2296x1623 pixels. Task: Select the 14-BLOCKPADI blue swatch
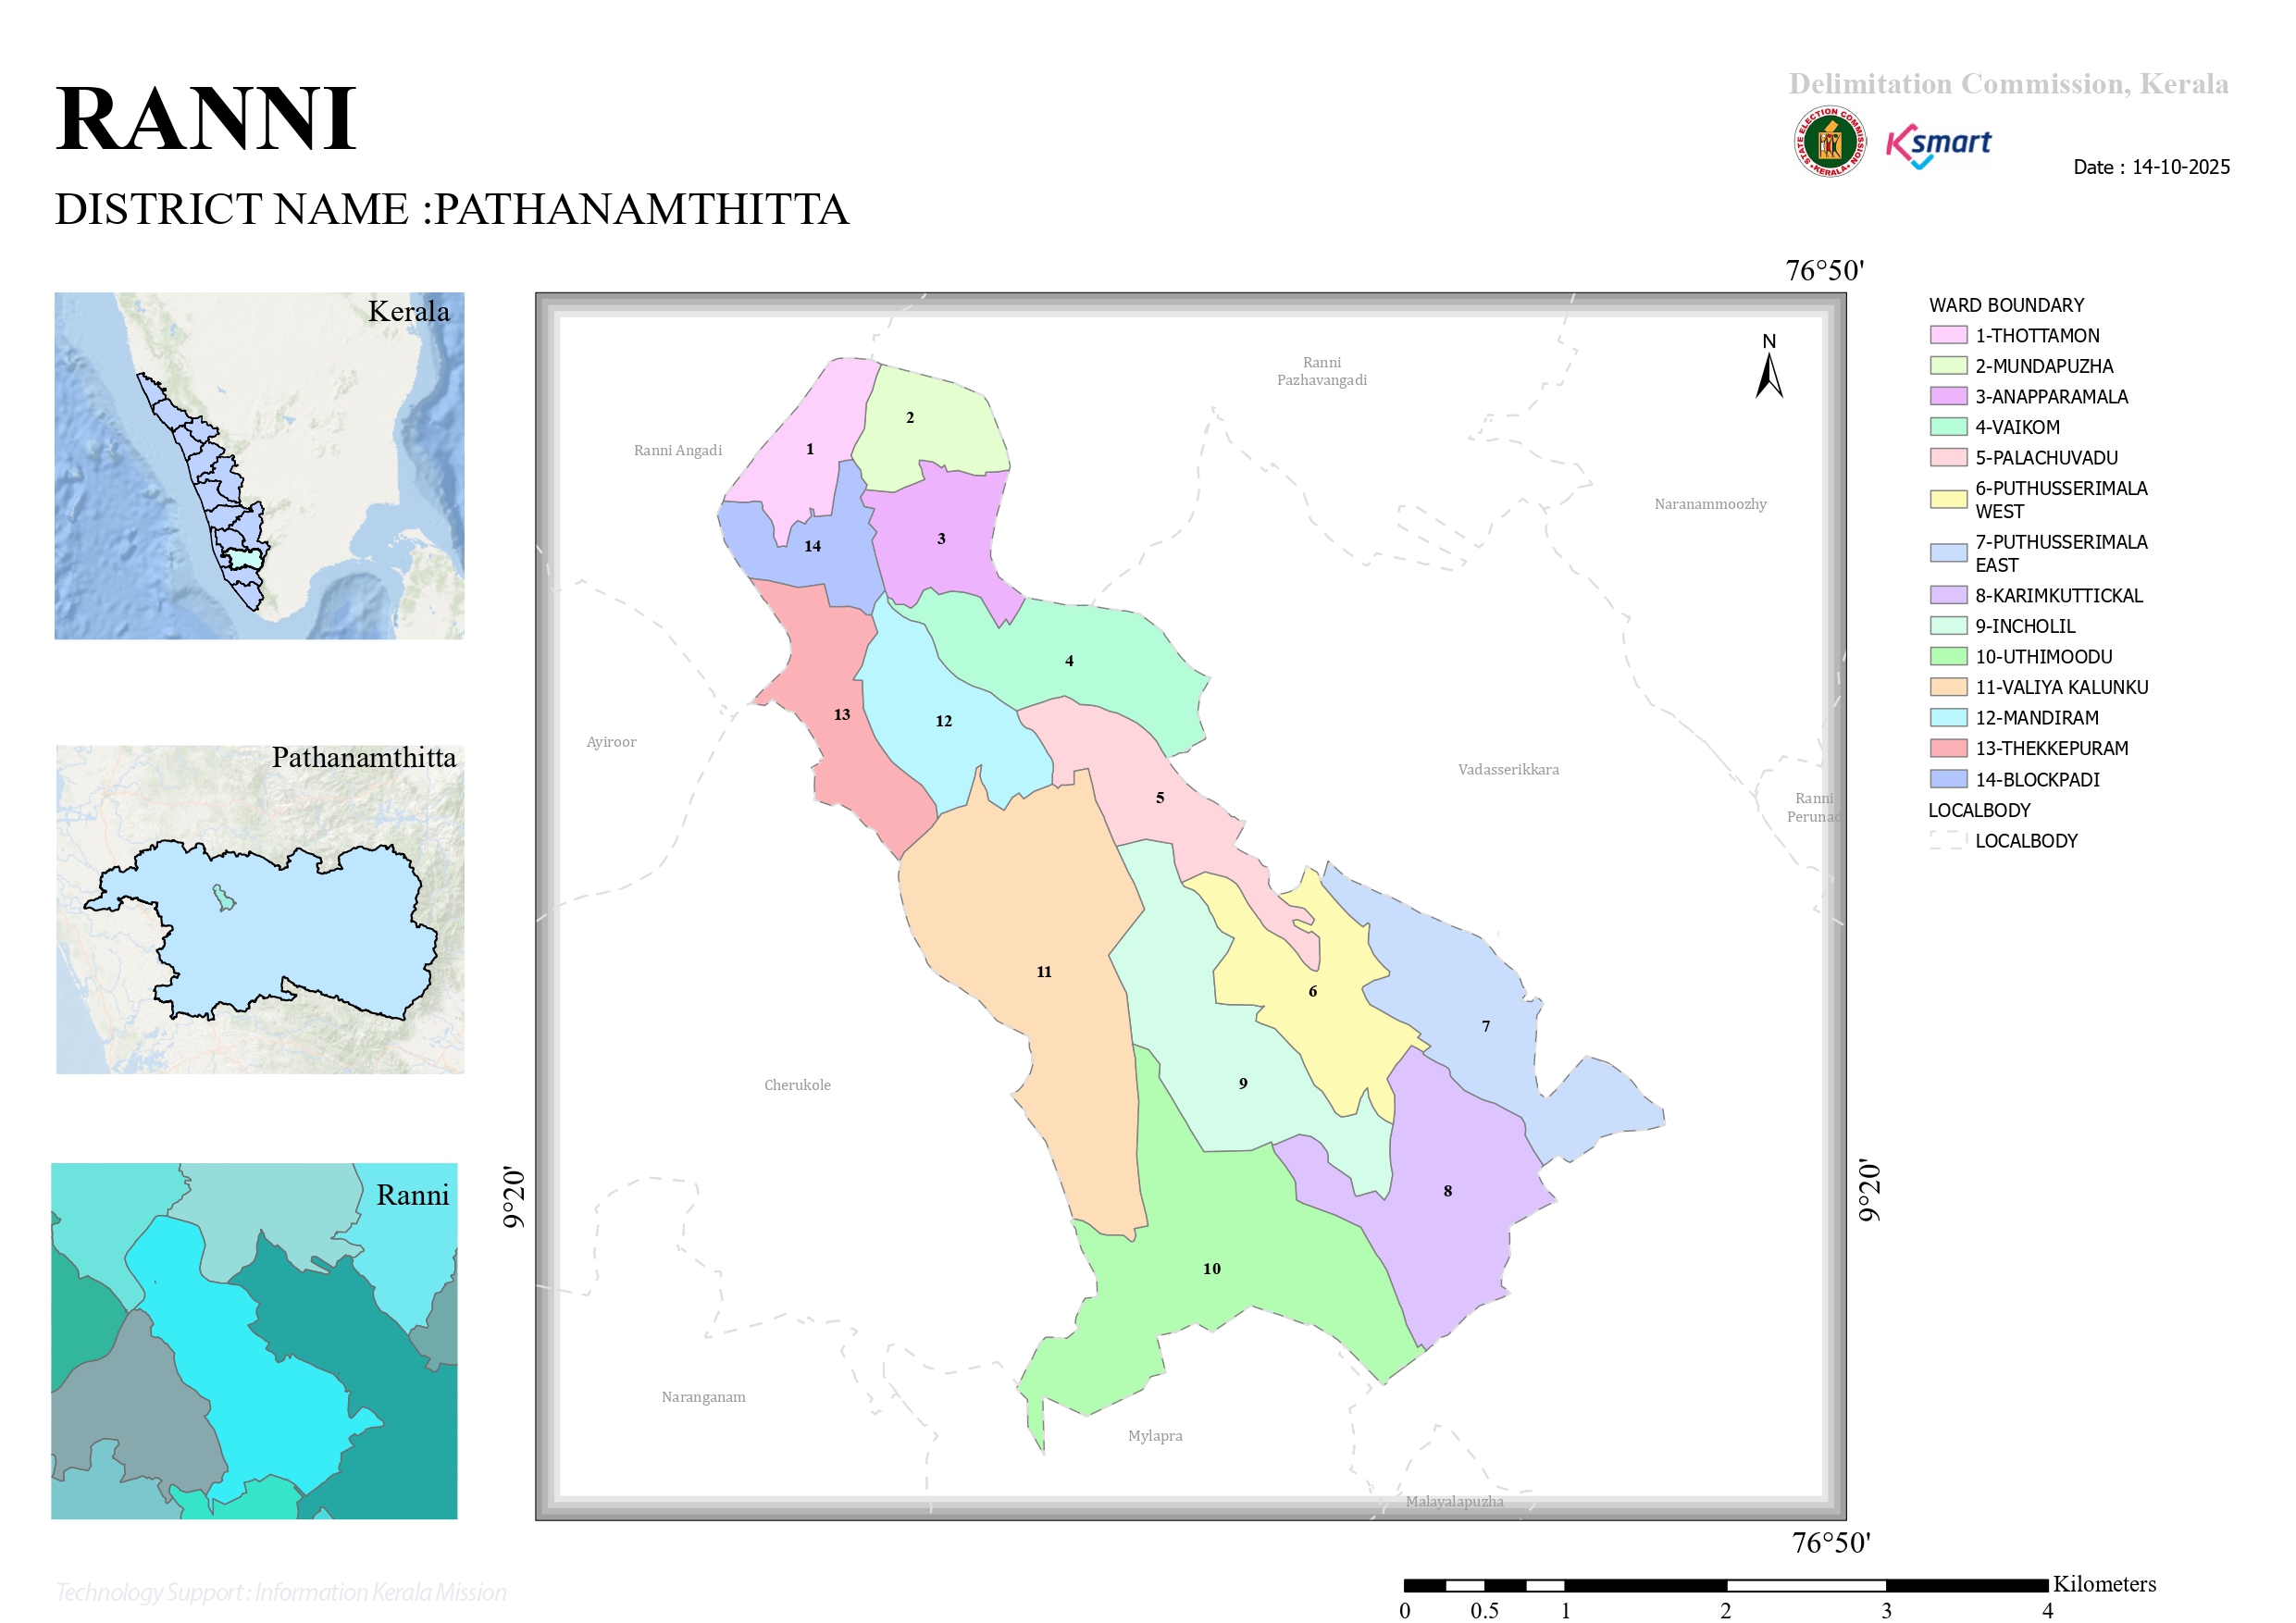coord(1948,779)
